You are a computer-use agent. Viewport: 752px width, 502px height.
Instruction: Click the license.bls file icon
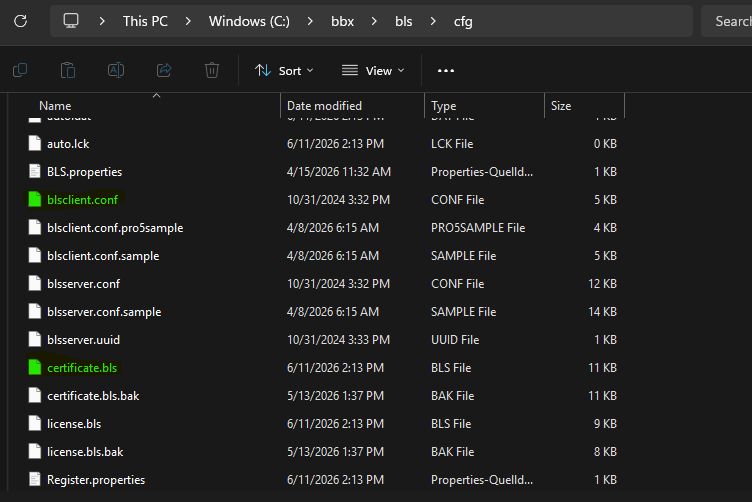pos(35,423)
